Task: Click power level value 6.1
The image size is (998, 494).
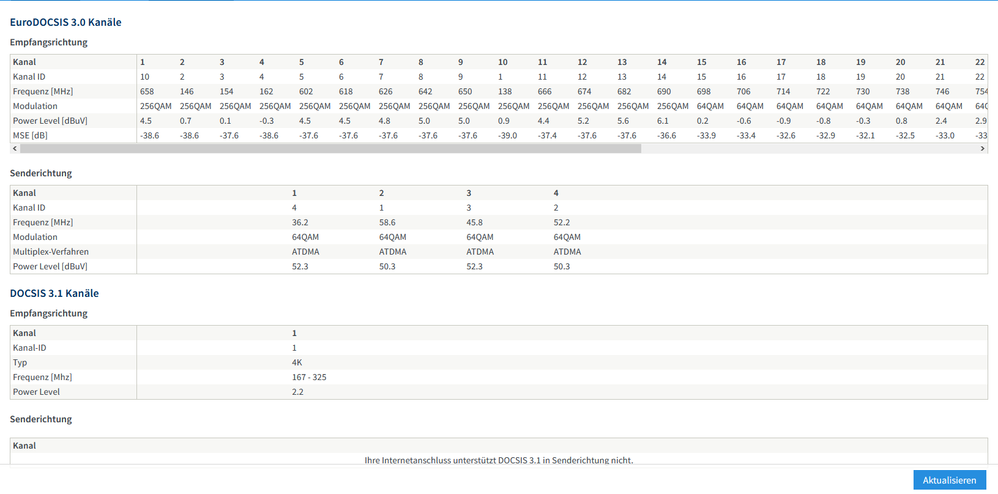Action: 662,121
